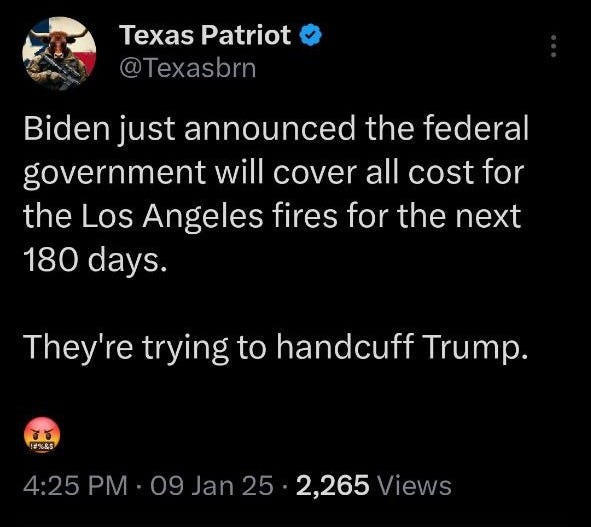Open the 2,265 view count

[x=333, y=485]
